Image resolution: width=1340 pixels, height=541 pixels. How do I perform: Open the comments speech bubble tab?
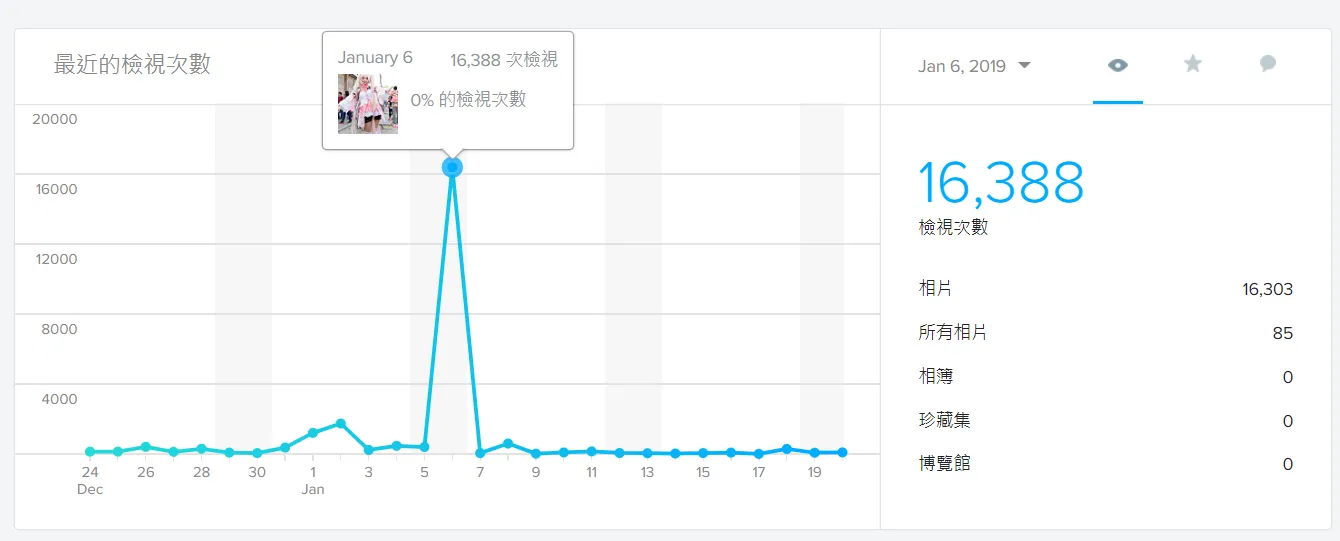point(1268,64)
